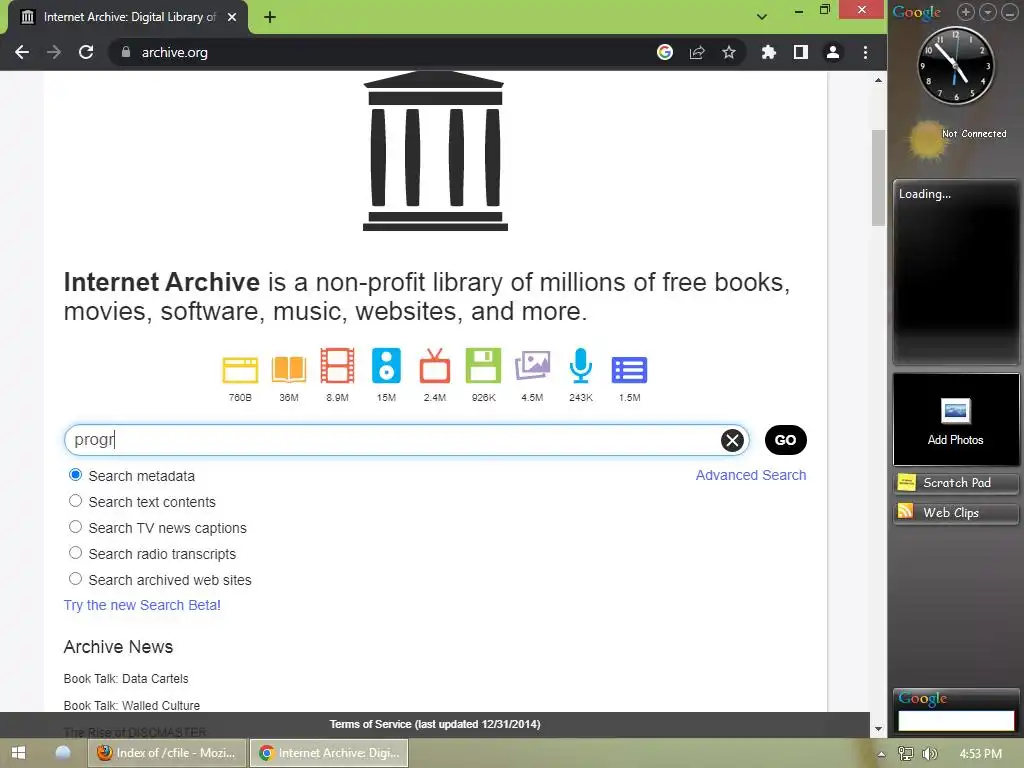Open Web Clips sidebar gadget
The height and width of the screenshot is (768, 1024).
click(955, 513)
